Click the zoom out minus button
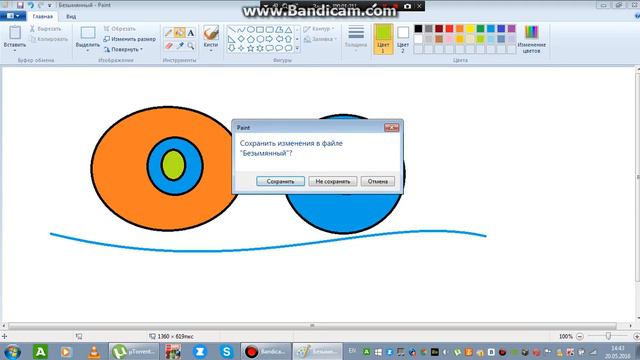The image size is (640, 360). [x=580, y=336]
